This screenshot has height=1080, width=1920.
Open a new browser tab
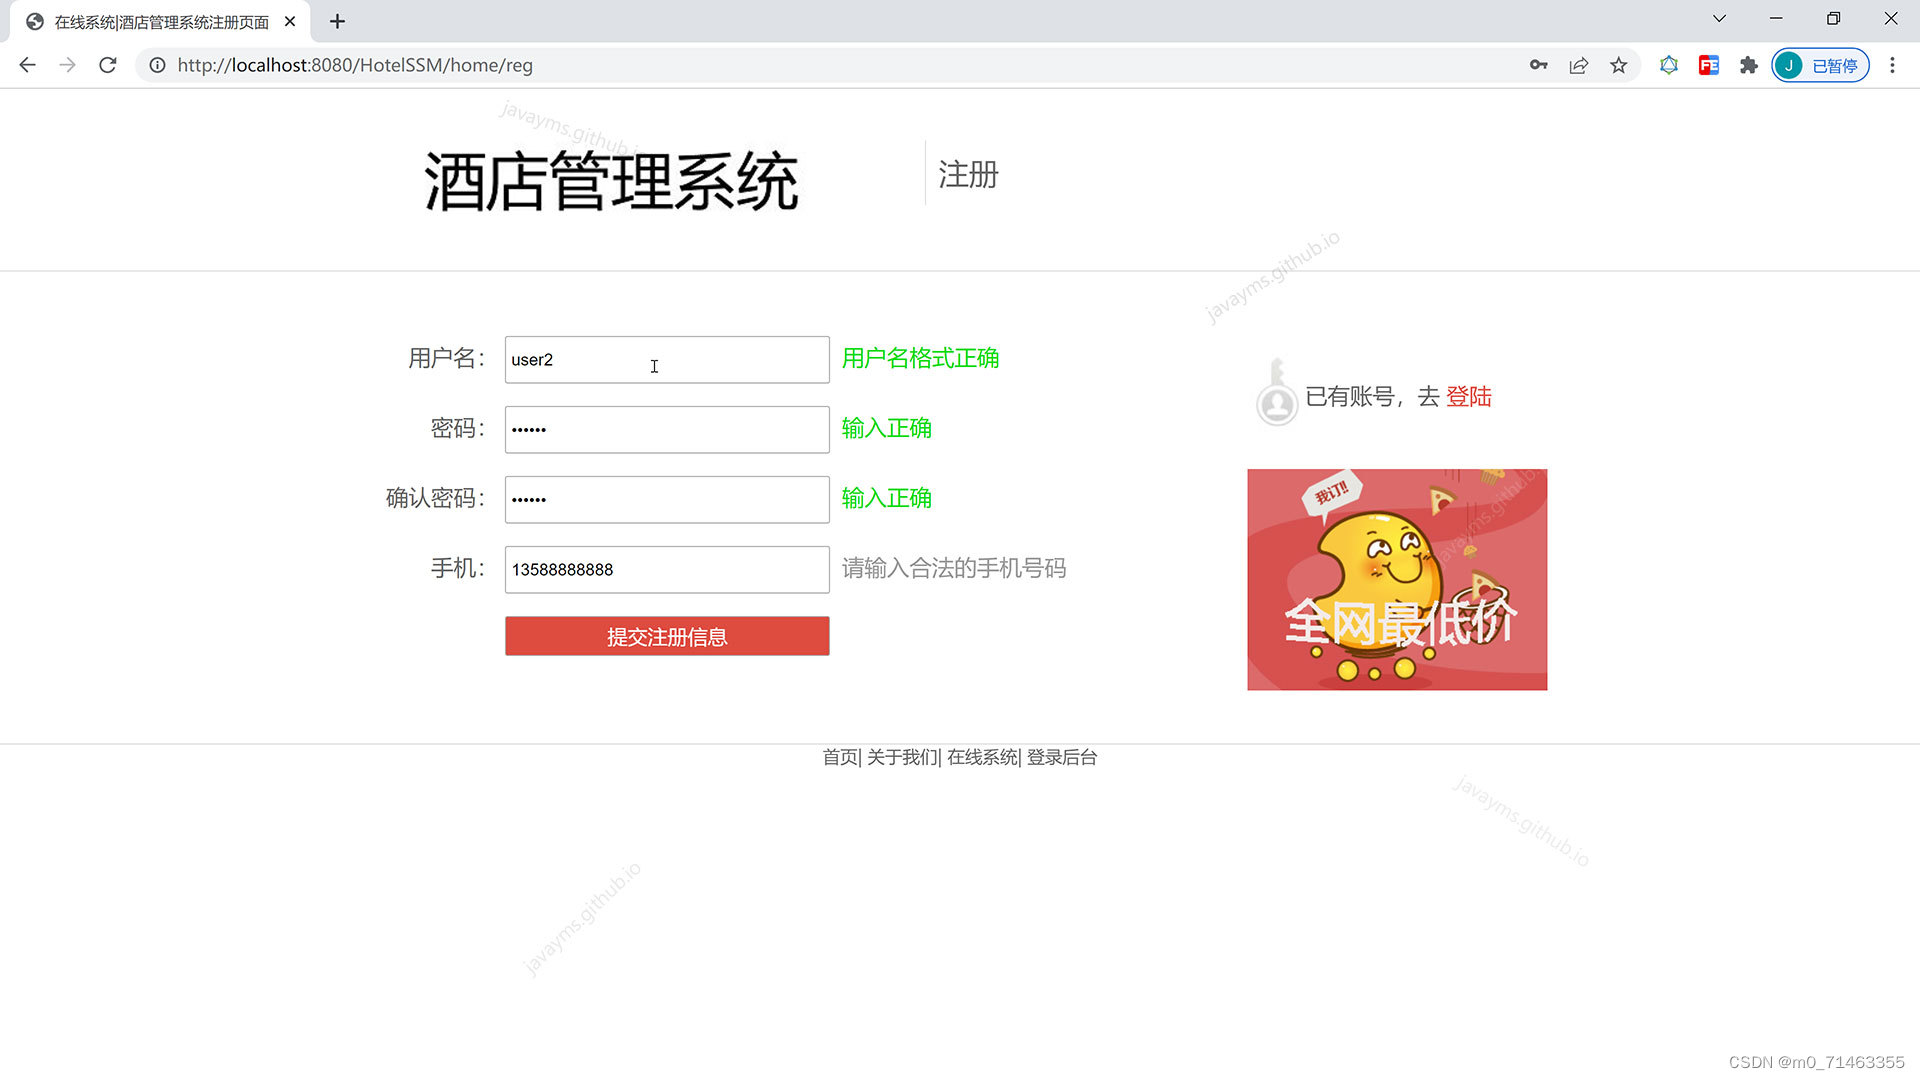point(337,21)
